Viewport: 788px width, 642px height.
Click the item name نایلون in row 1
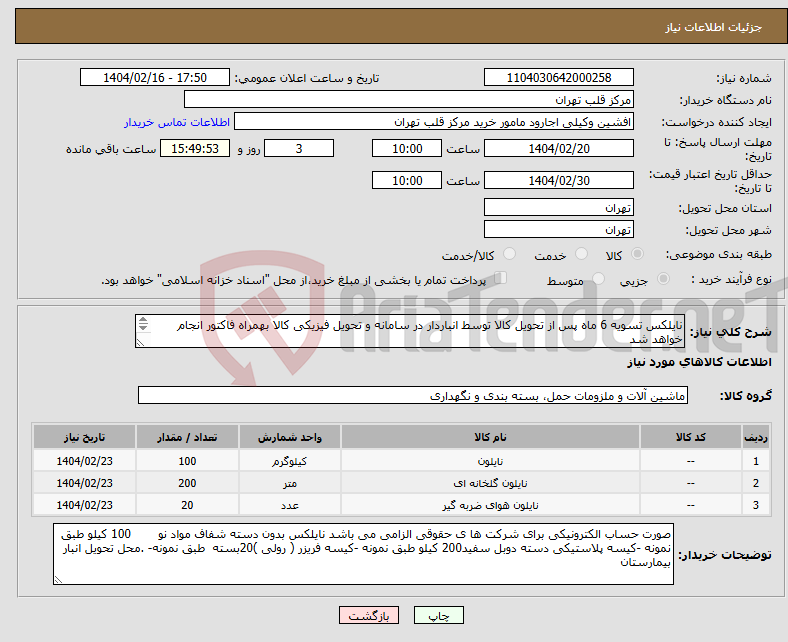tap(490, 462)
